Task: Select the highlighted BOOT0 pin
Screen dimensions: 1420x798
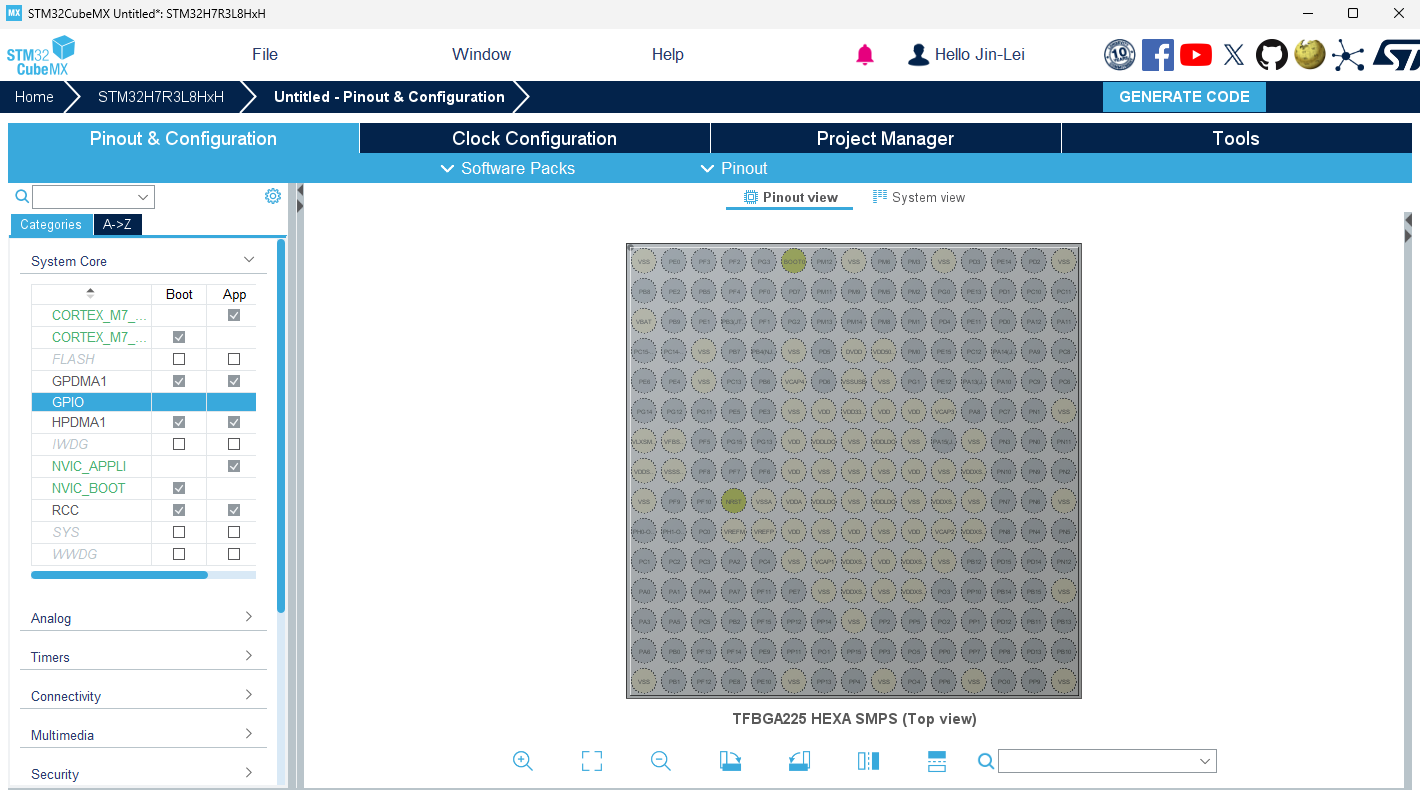Action: (x=793, y=261)
